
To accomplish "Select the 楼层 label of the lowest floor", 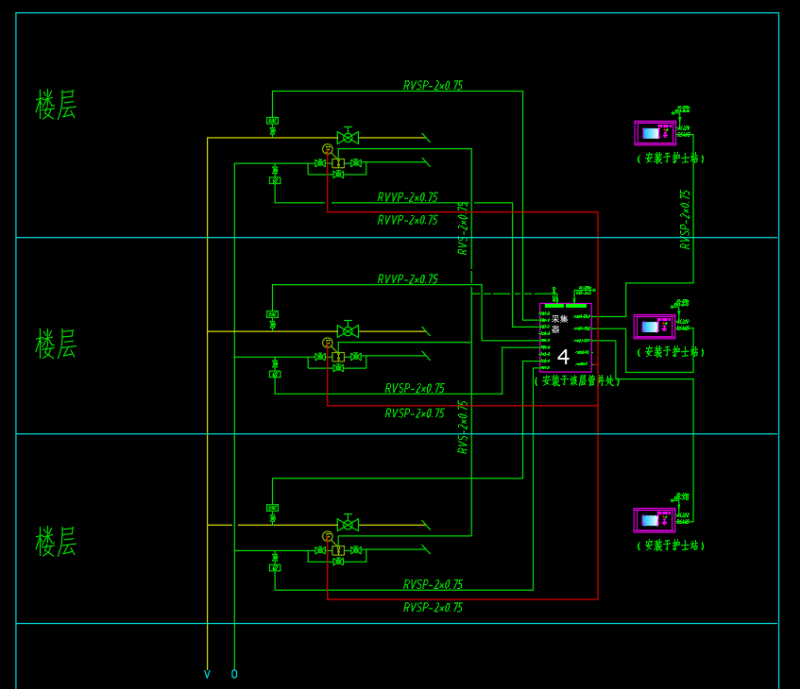I will click(x=56, y=542).
